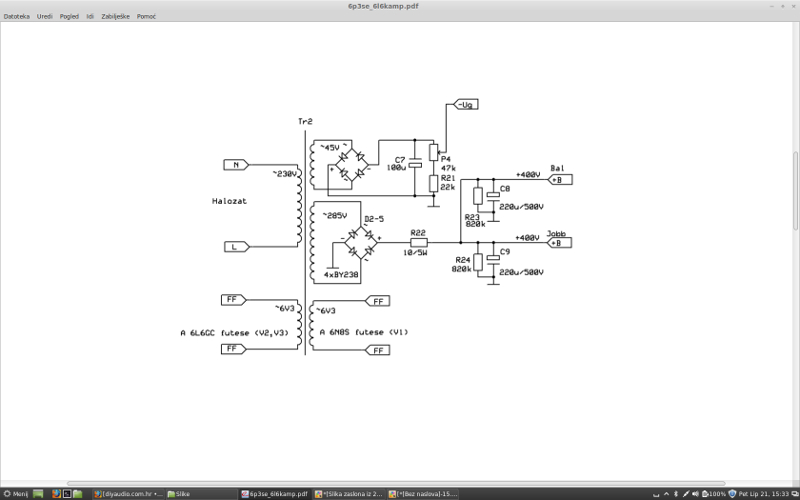Open the Pogled menu
Viewport: 800px width, 500px height.
click(69, 17)
